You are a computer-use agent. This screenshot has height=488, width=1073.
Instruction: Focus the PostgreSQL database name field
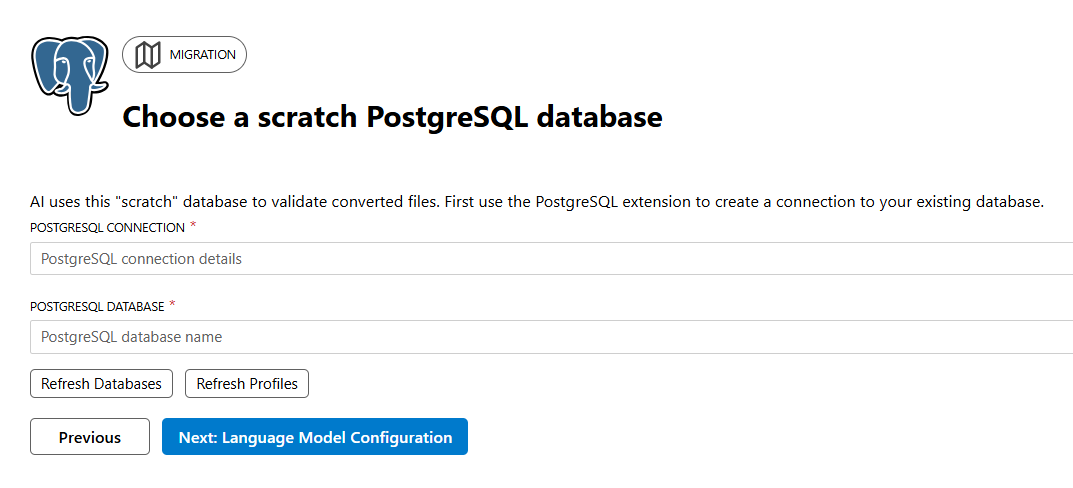point(550,337)
